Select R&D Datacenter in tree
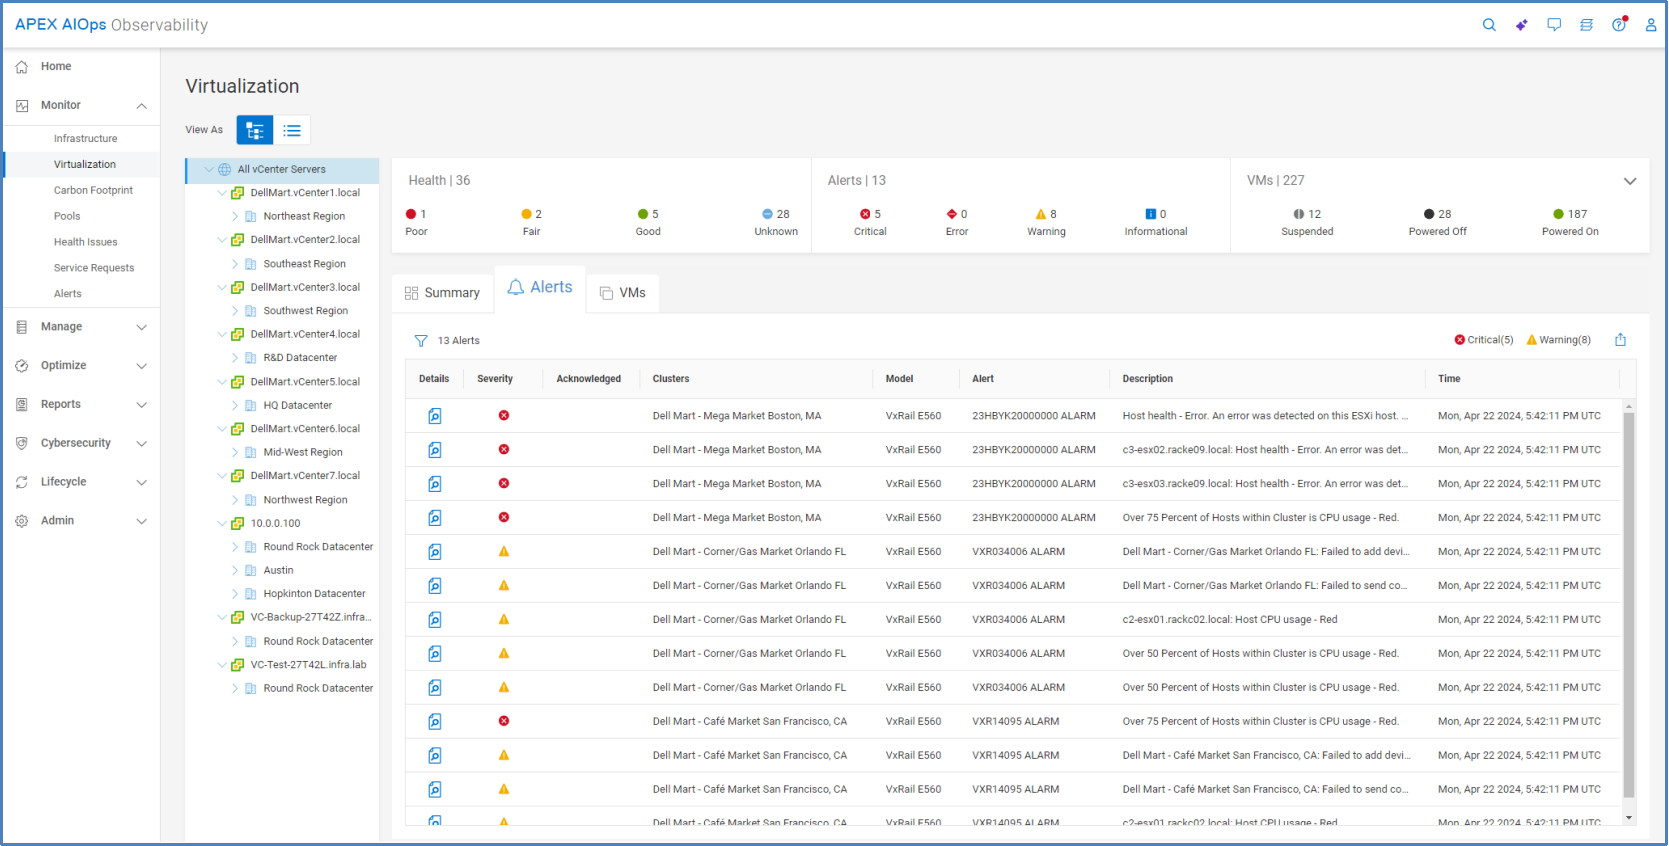 point(300,358)
